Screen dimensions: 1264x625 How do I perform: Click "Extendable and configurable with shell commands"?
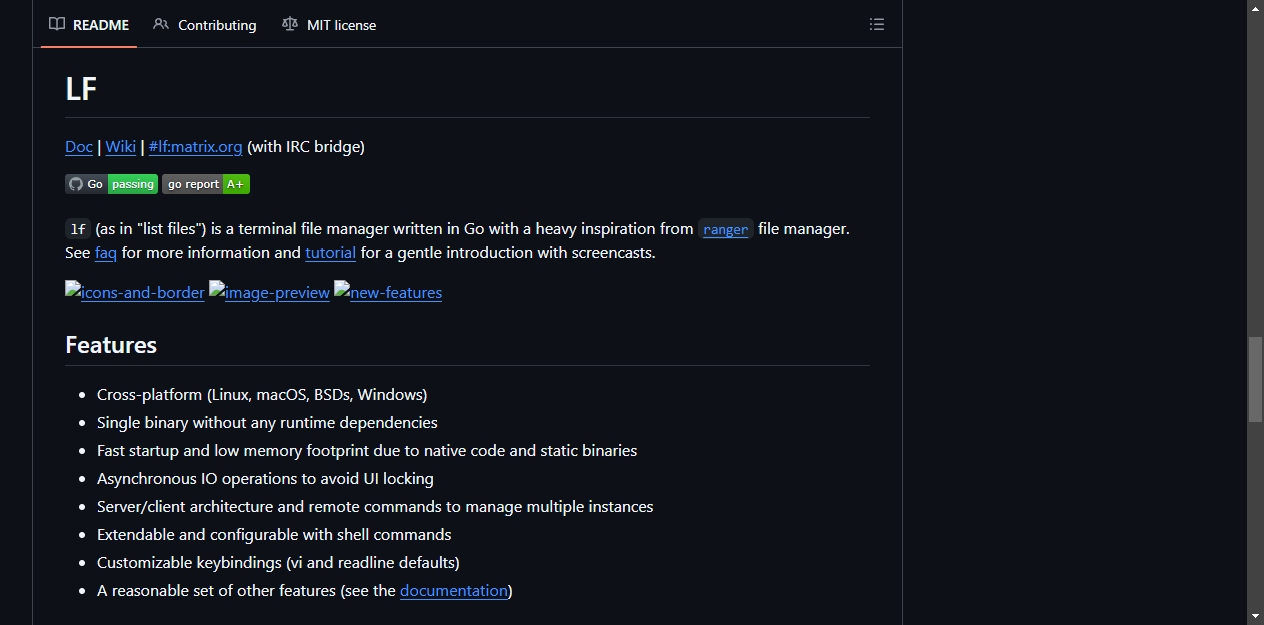274,535
